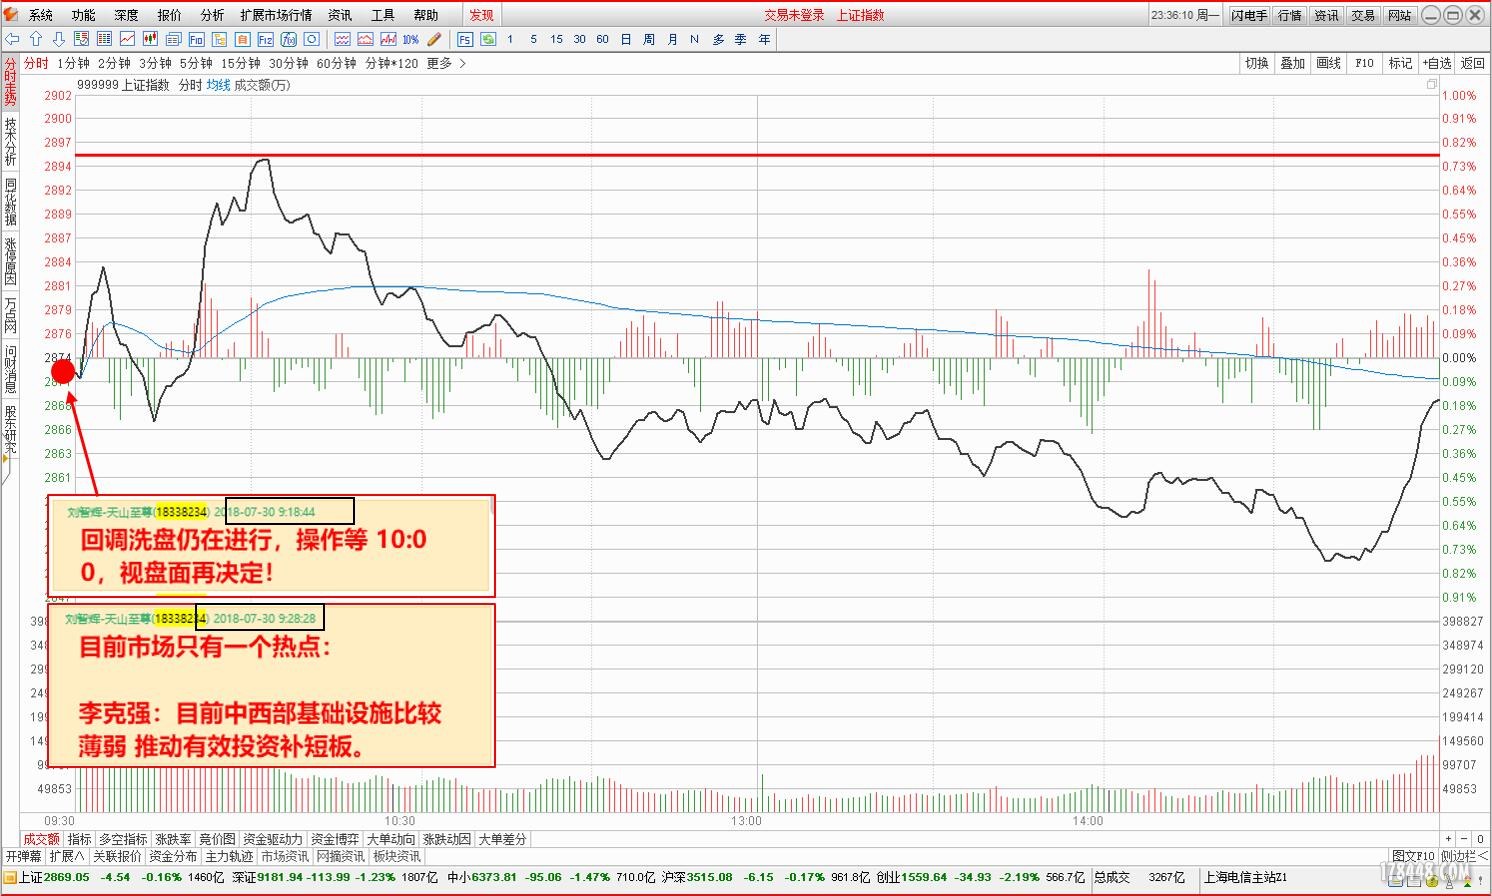Switch to weekly 周 period in toolbar
Screen dimensions: 1492x896
pos(649,39)
